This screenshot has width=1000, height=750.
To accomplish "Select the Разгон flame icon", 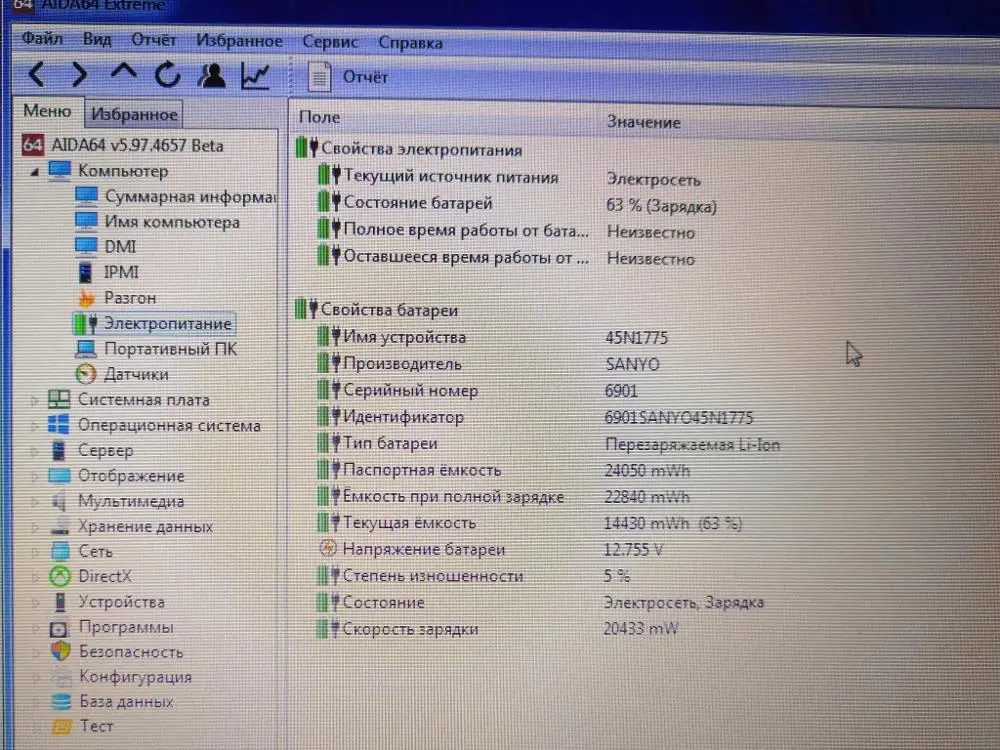I will tap(86, 298).
